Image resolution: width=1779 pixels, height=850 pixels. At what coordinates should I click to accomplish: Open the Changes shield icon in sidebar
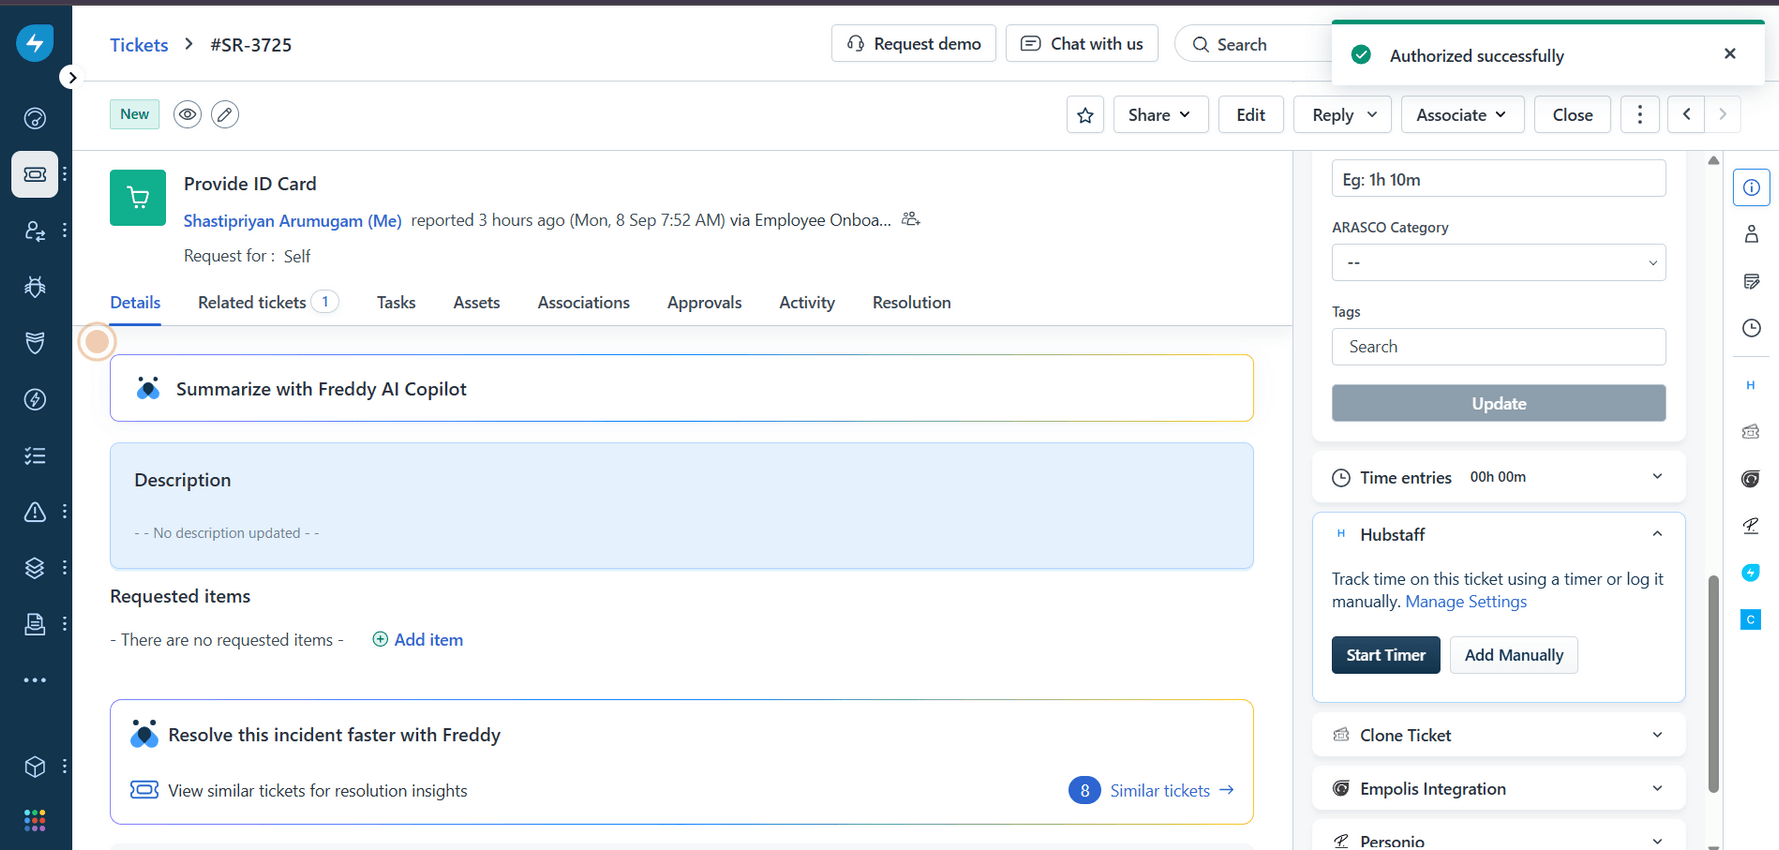click(35, 343)
